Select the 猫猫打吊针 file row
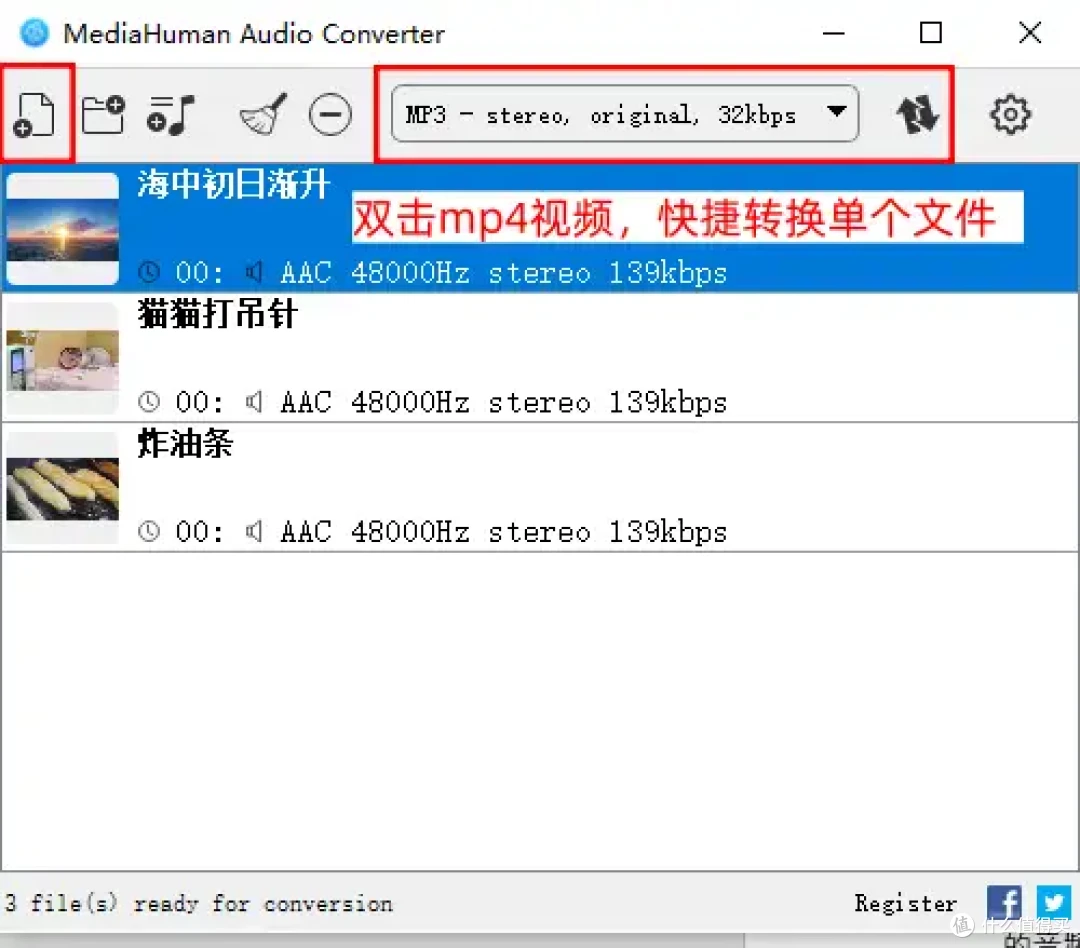This screenshot has width=1080, height=948. click(x=540, y=358)
